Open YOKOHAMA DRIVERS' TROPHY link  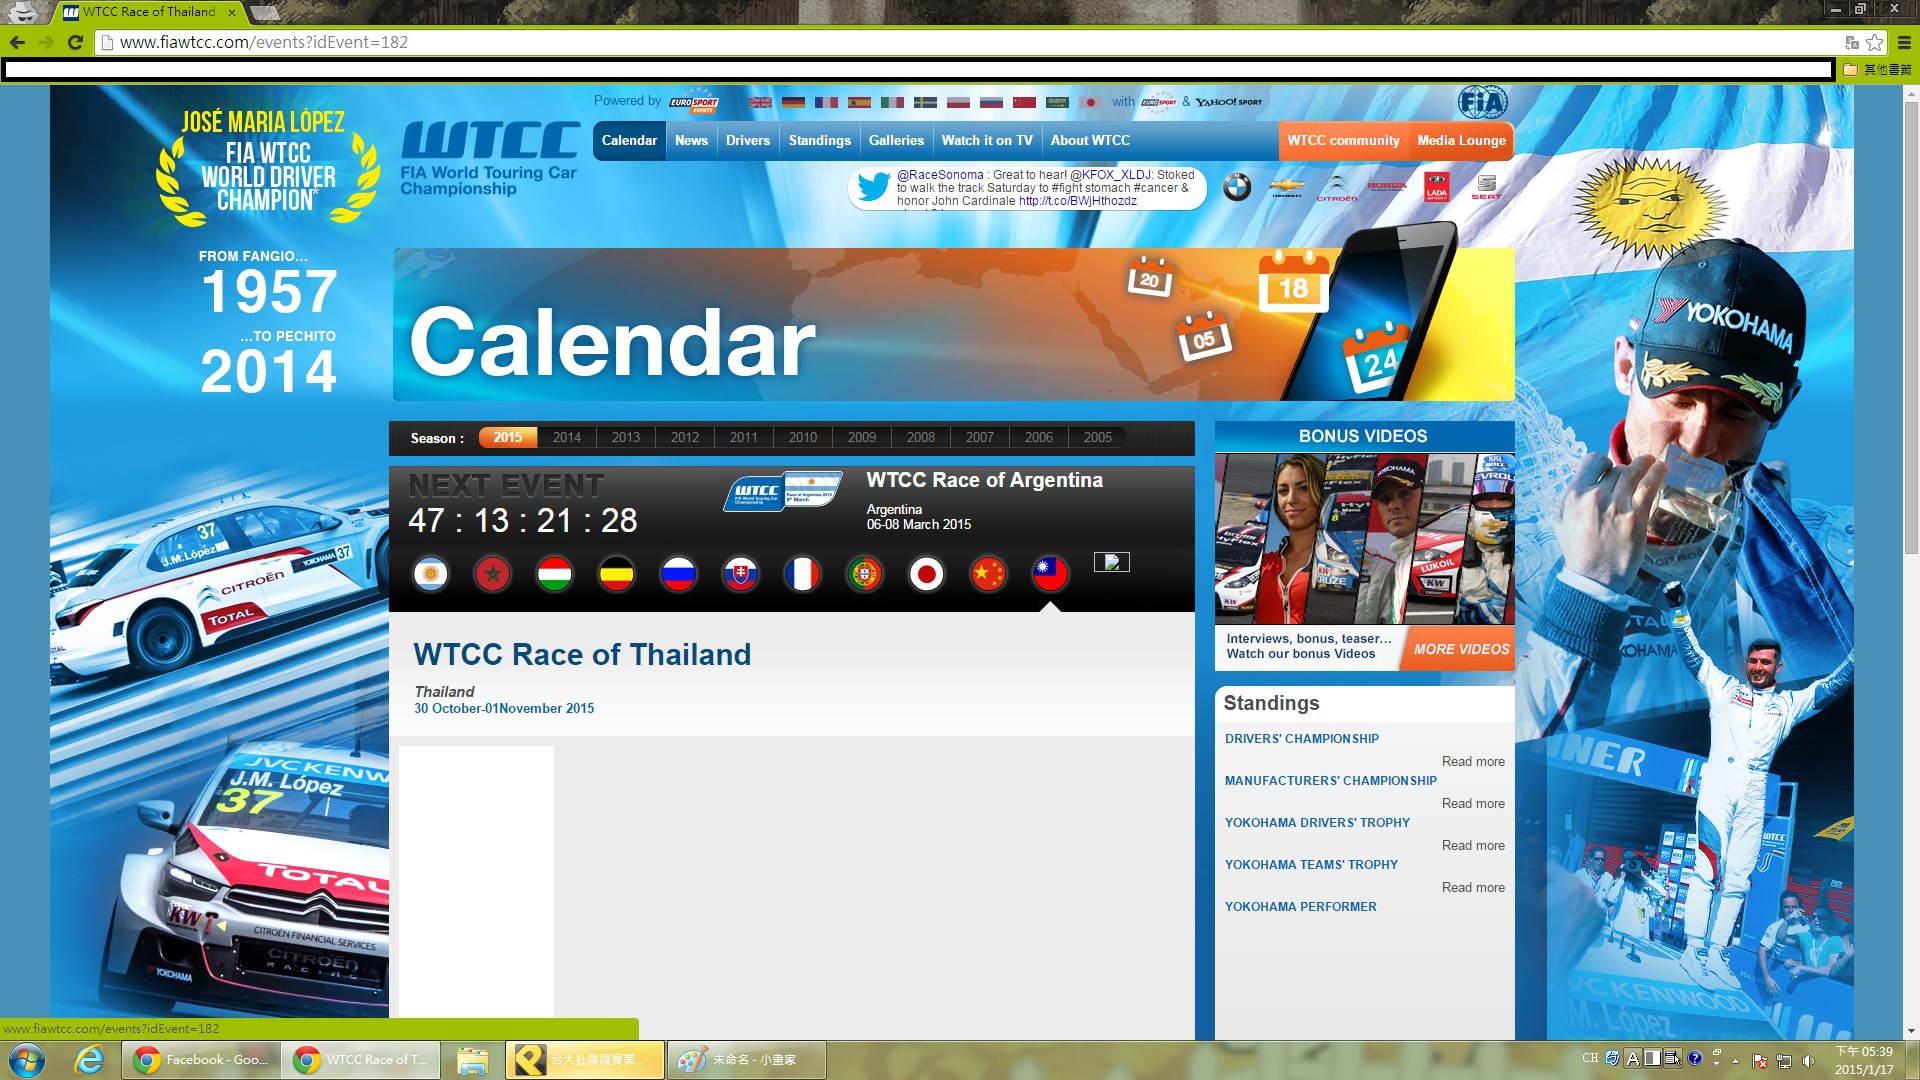[x=1317, y=823]
